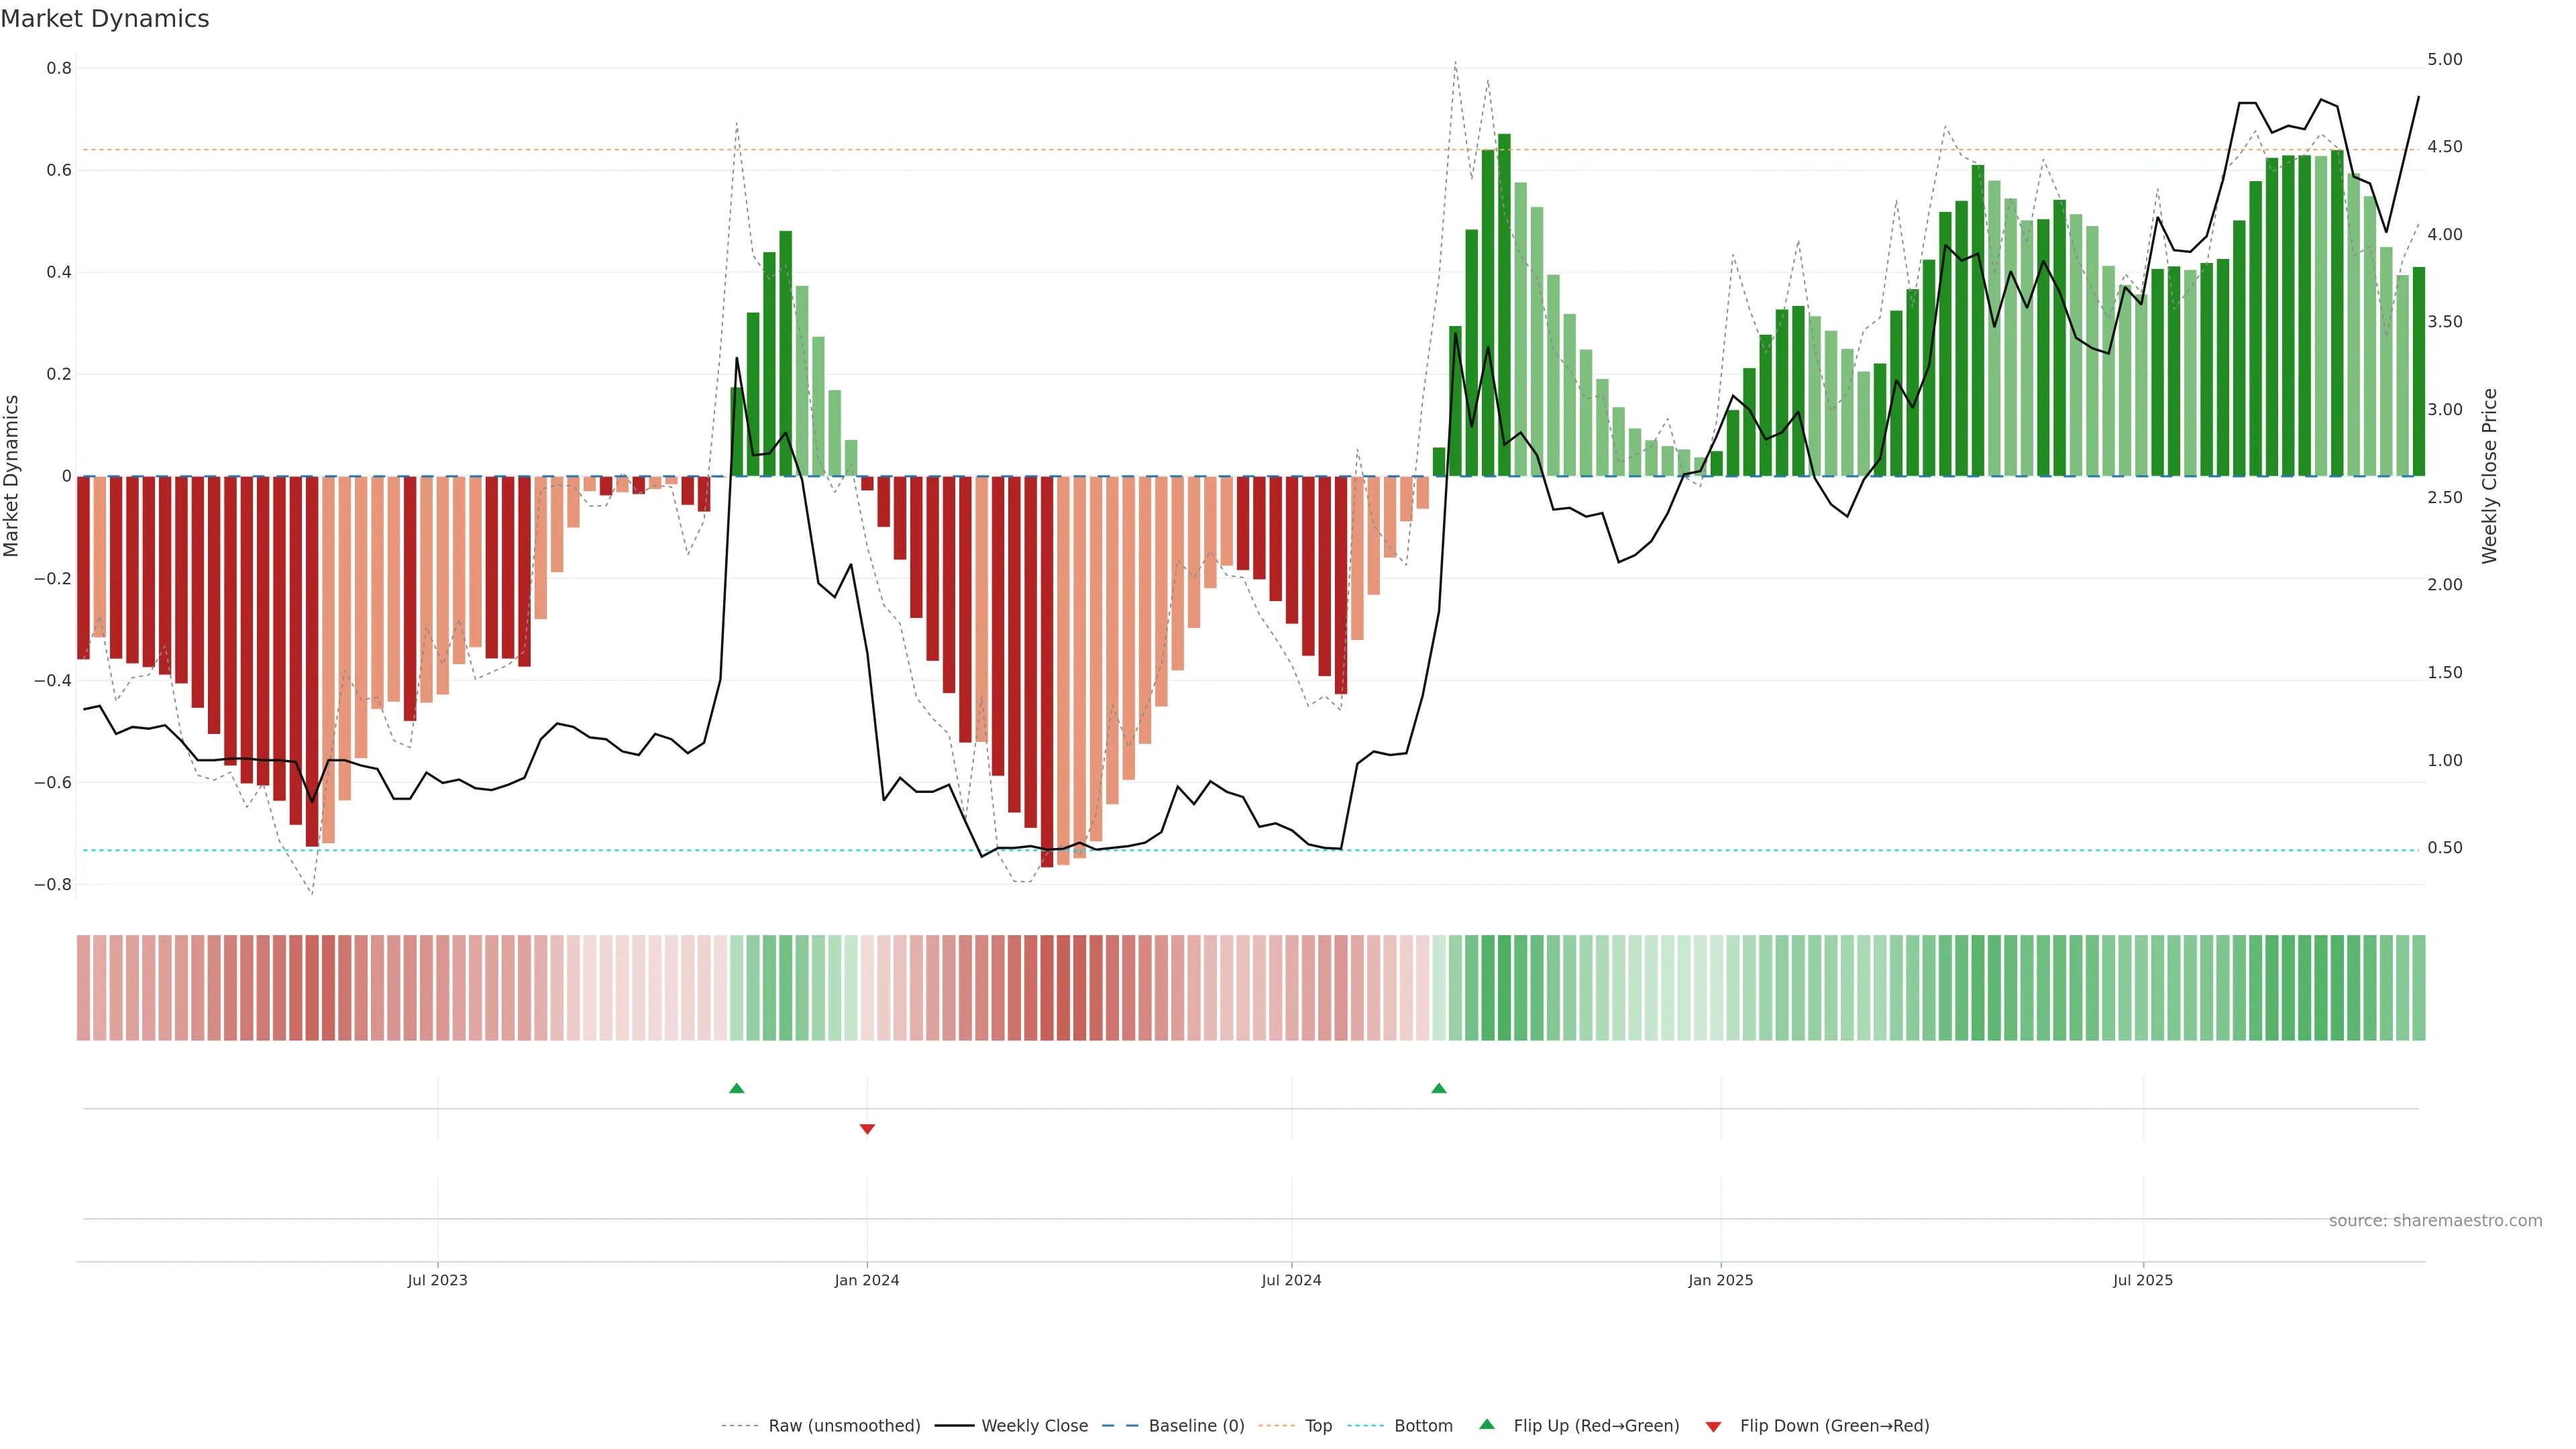
Task: Click the solid black line legend icon
Action: tap(954, 1426)
